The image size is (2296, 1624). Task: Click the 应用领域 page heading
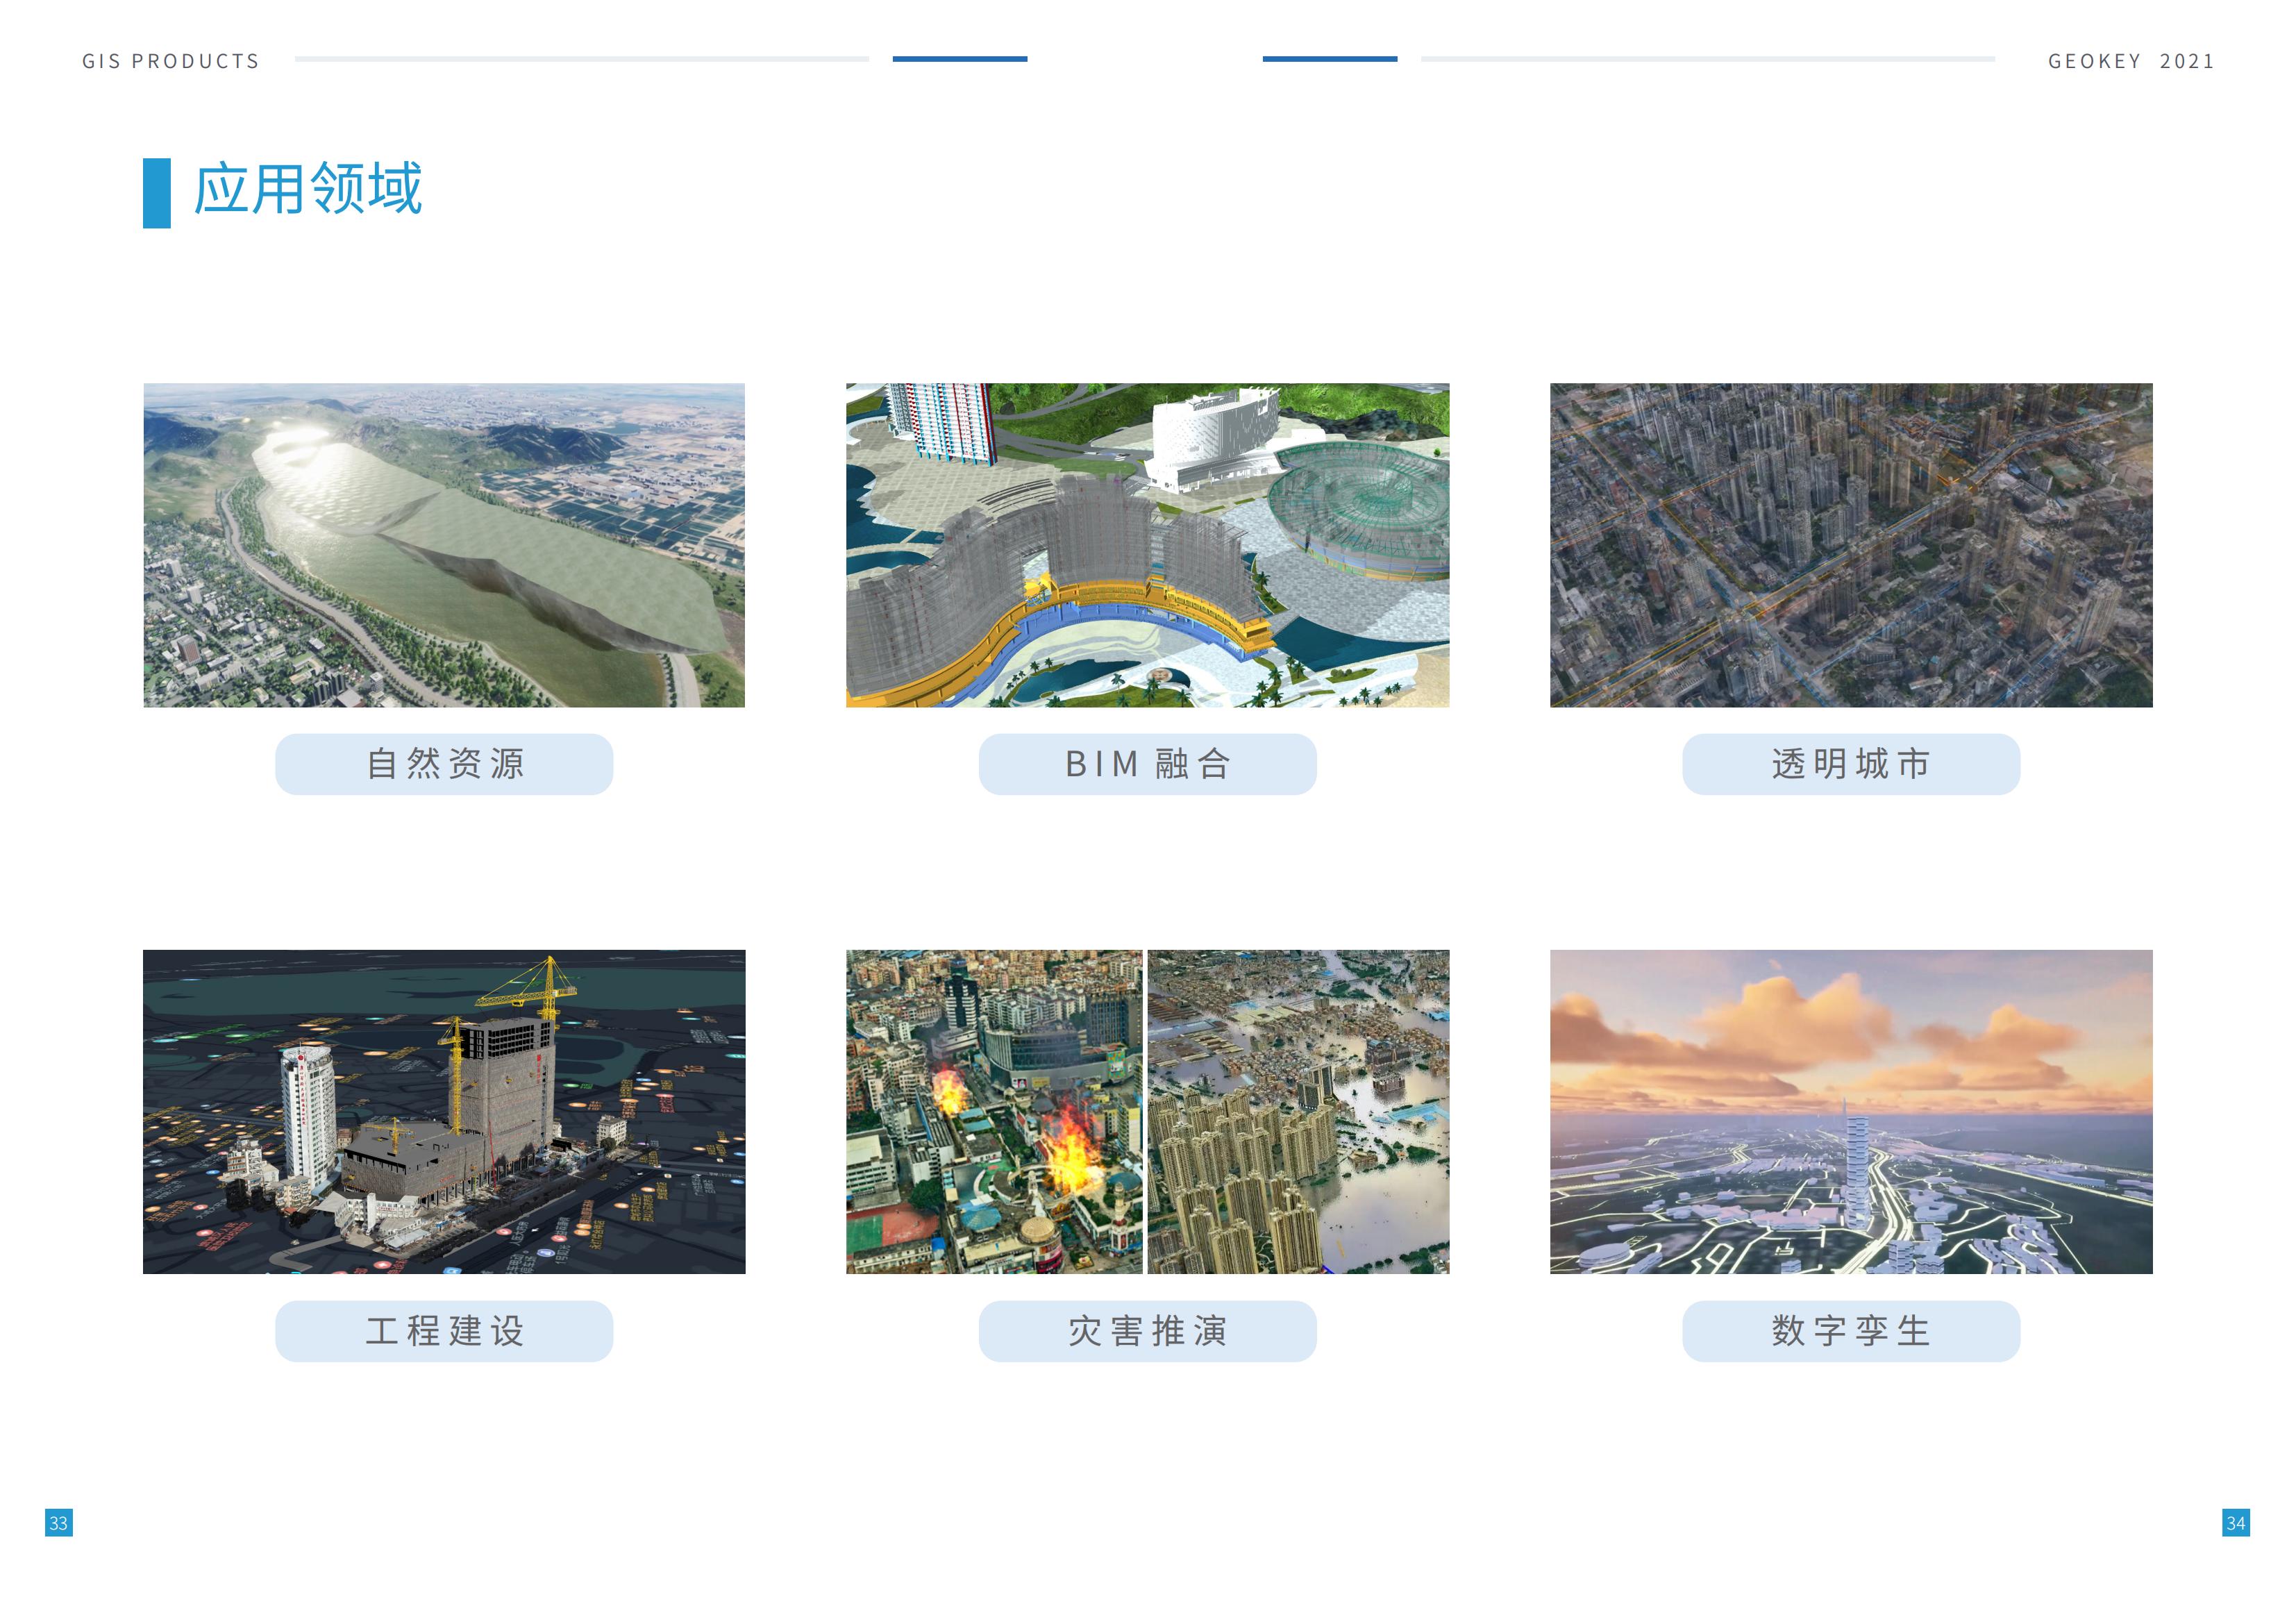(308, 189)
